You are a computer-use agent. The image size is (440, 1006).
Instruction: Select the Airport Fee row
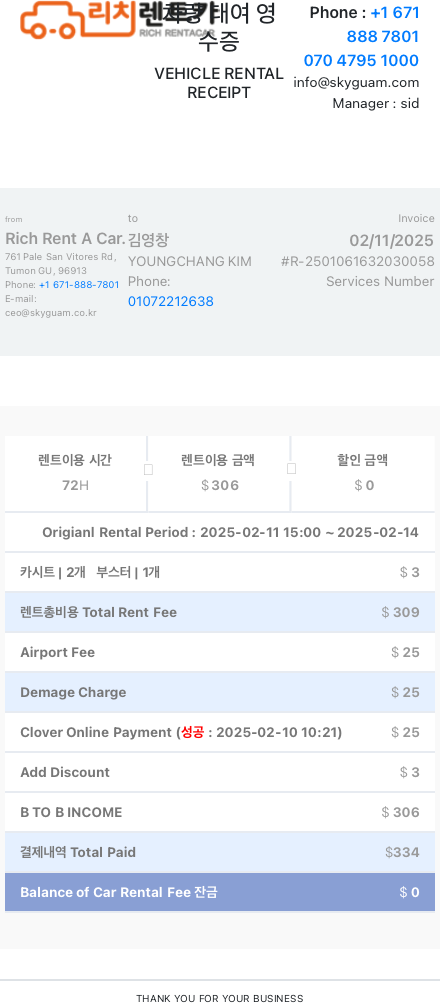220,652
